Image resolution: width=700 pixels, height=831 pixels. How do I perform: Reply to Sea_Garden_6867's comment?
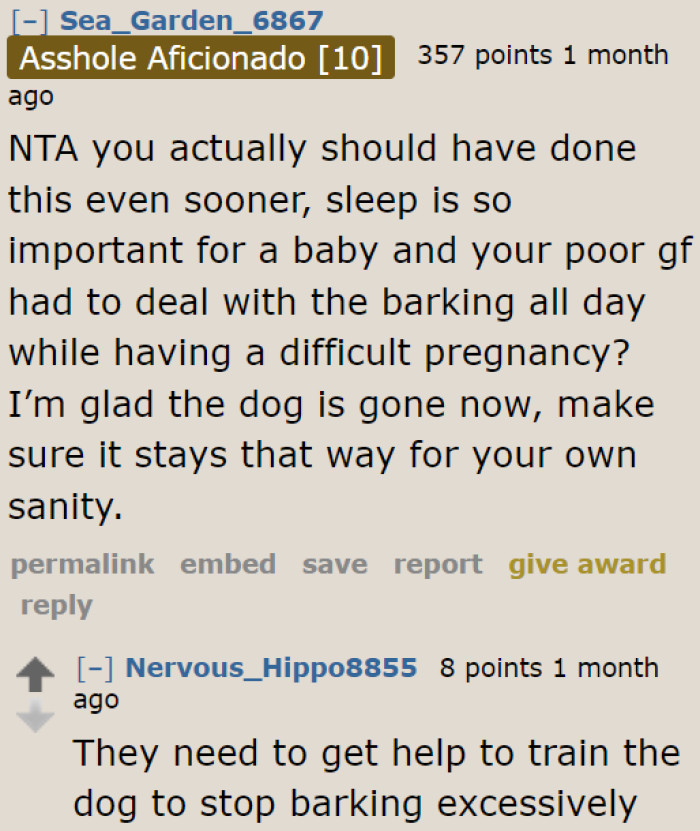(x=56, y=605)
